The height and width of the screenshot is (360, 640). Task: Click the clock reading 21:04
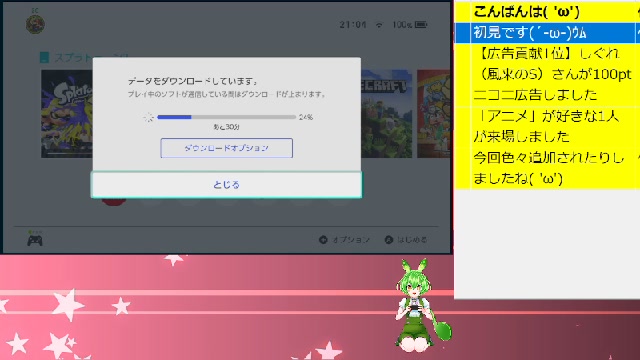click(x=353, y=25)
